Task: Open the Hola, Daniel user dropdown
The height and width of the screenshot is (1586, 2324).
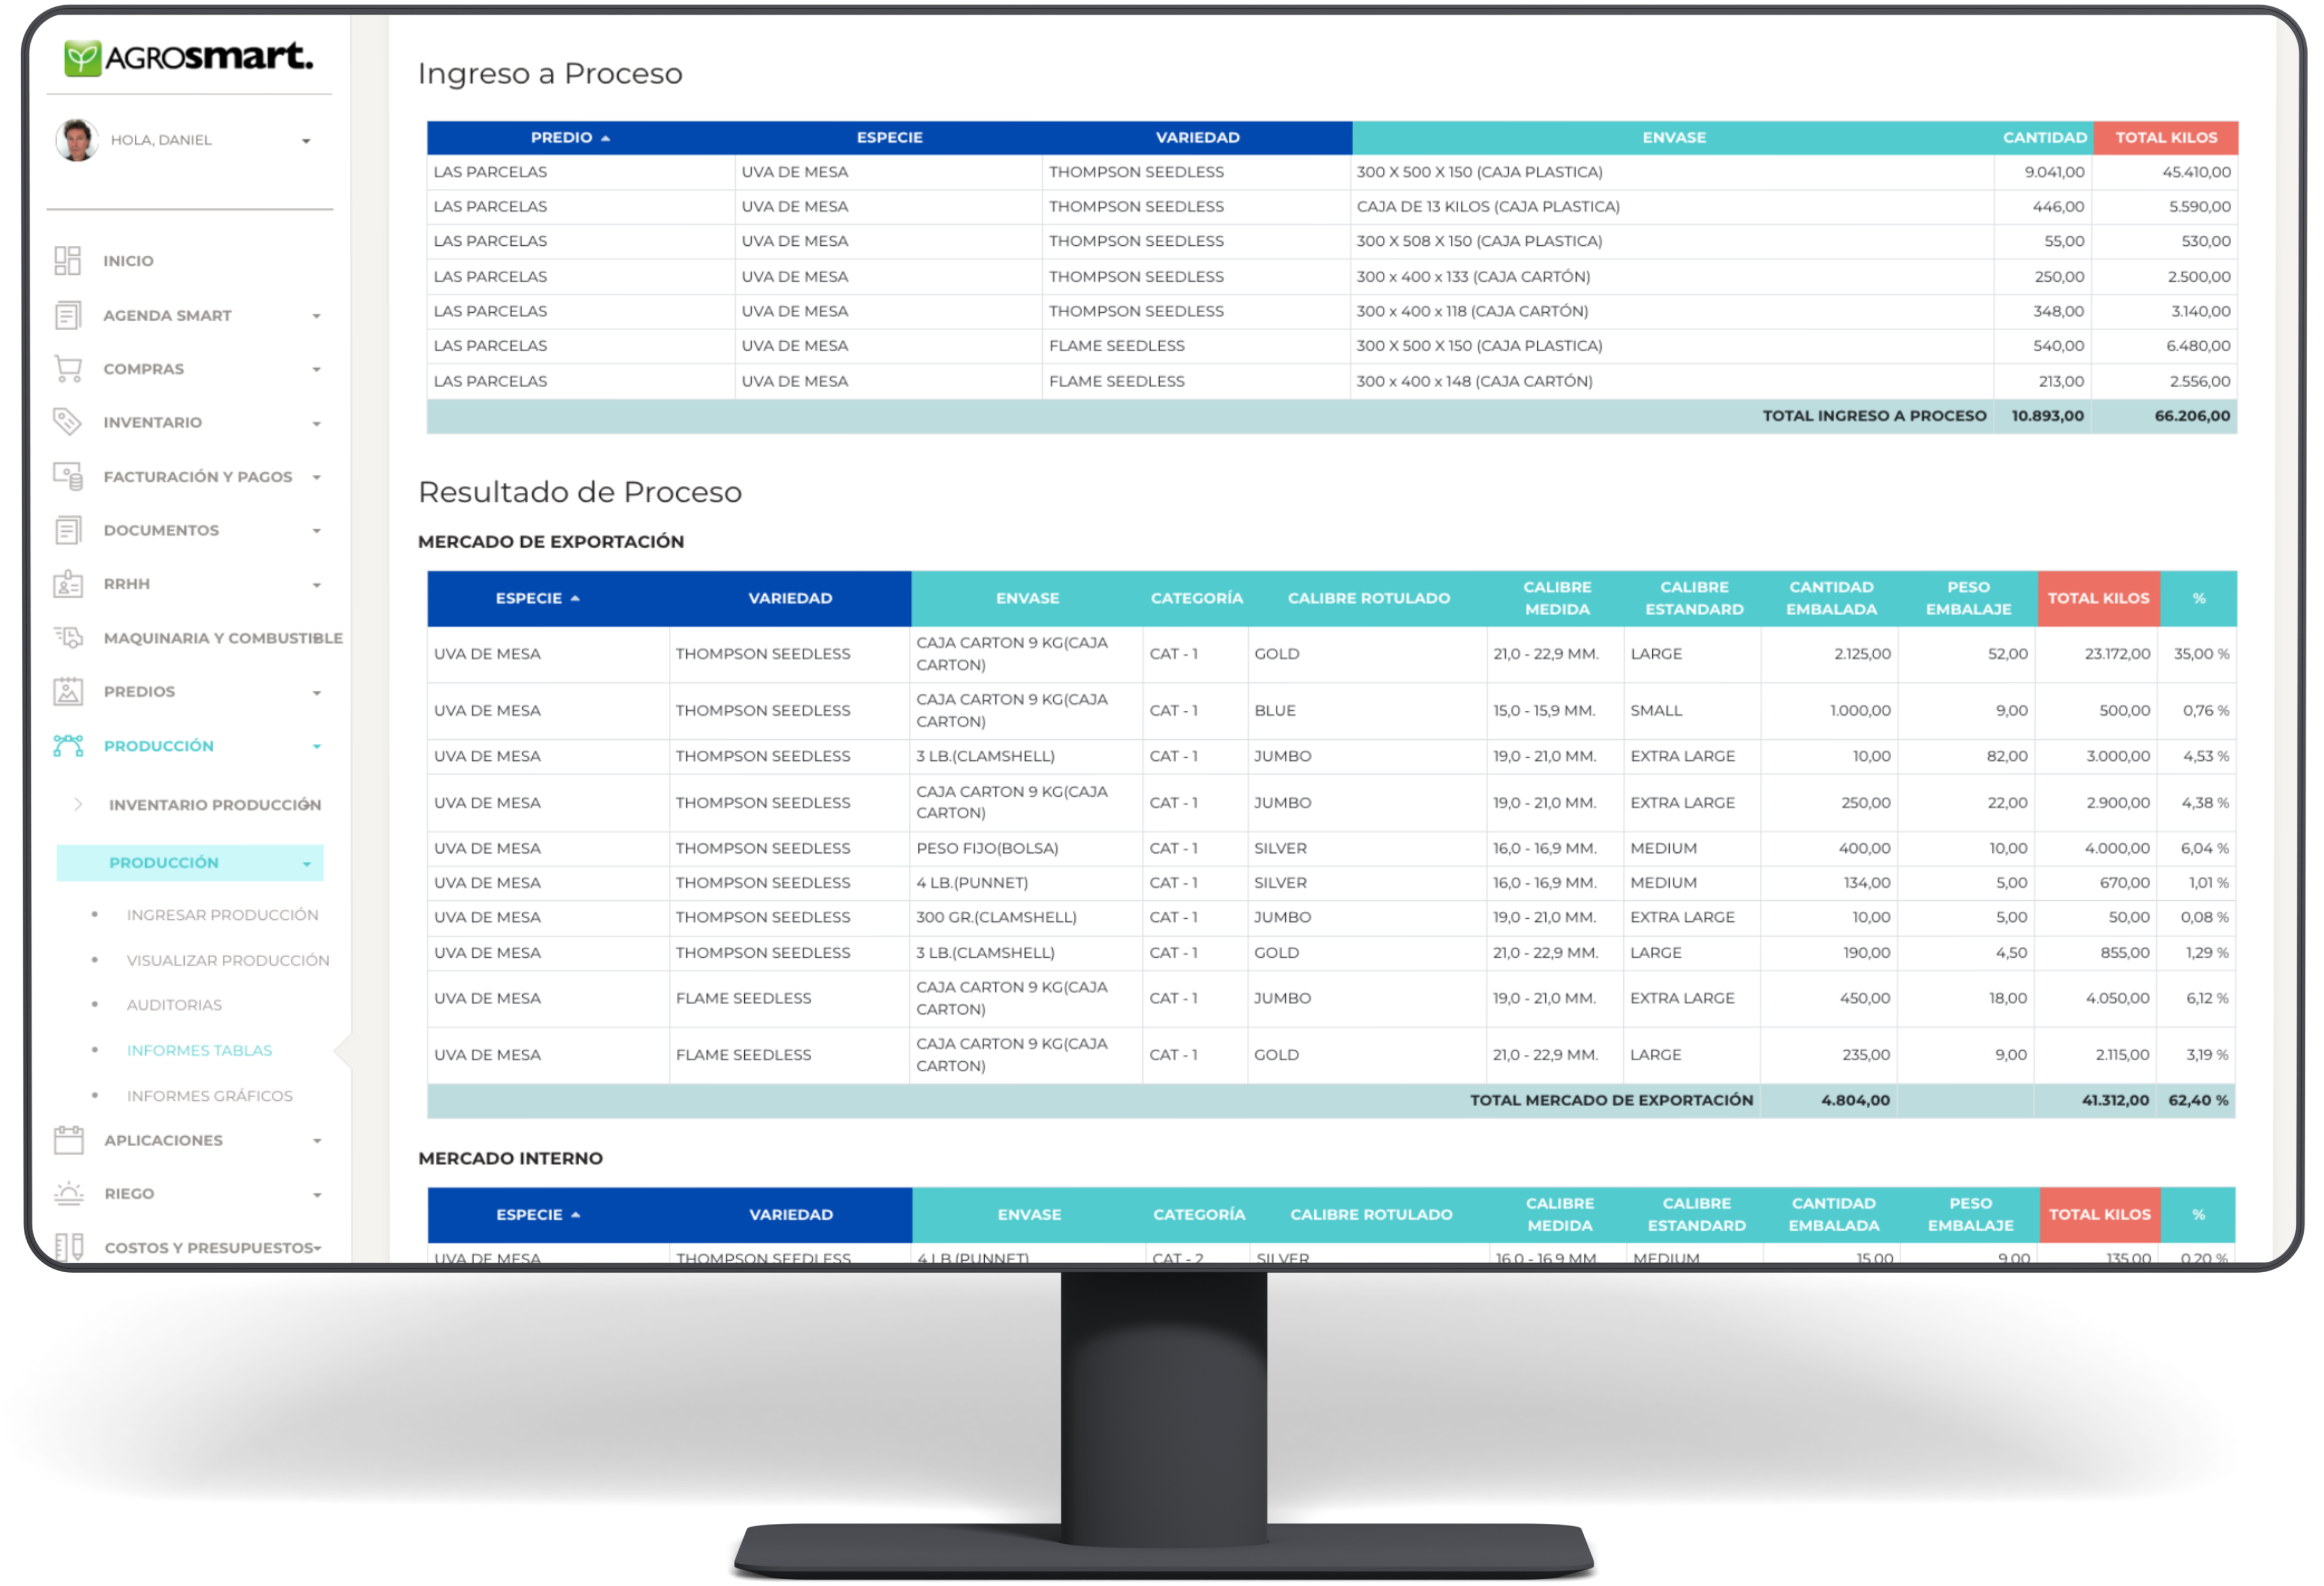Action: click(x=306, y=141)
